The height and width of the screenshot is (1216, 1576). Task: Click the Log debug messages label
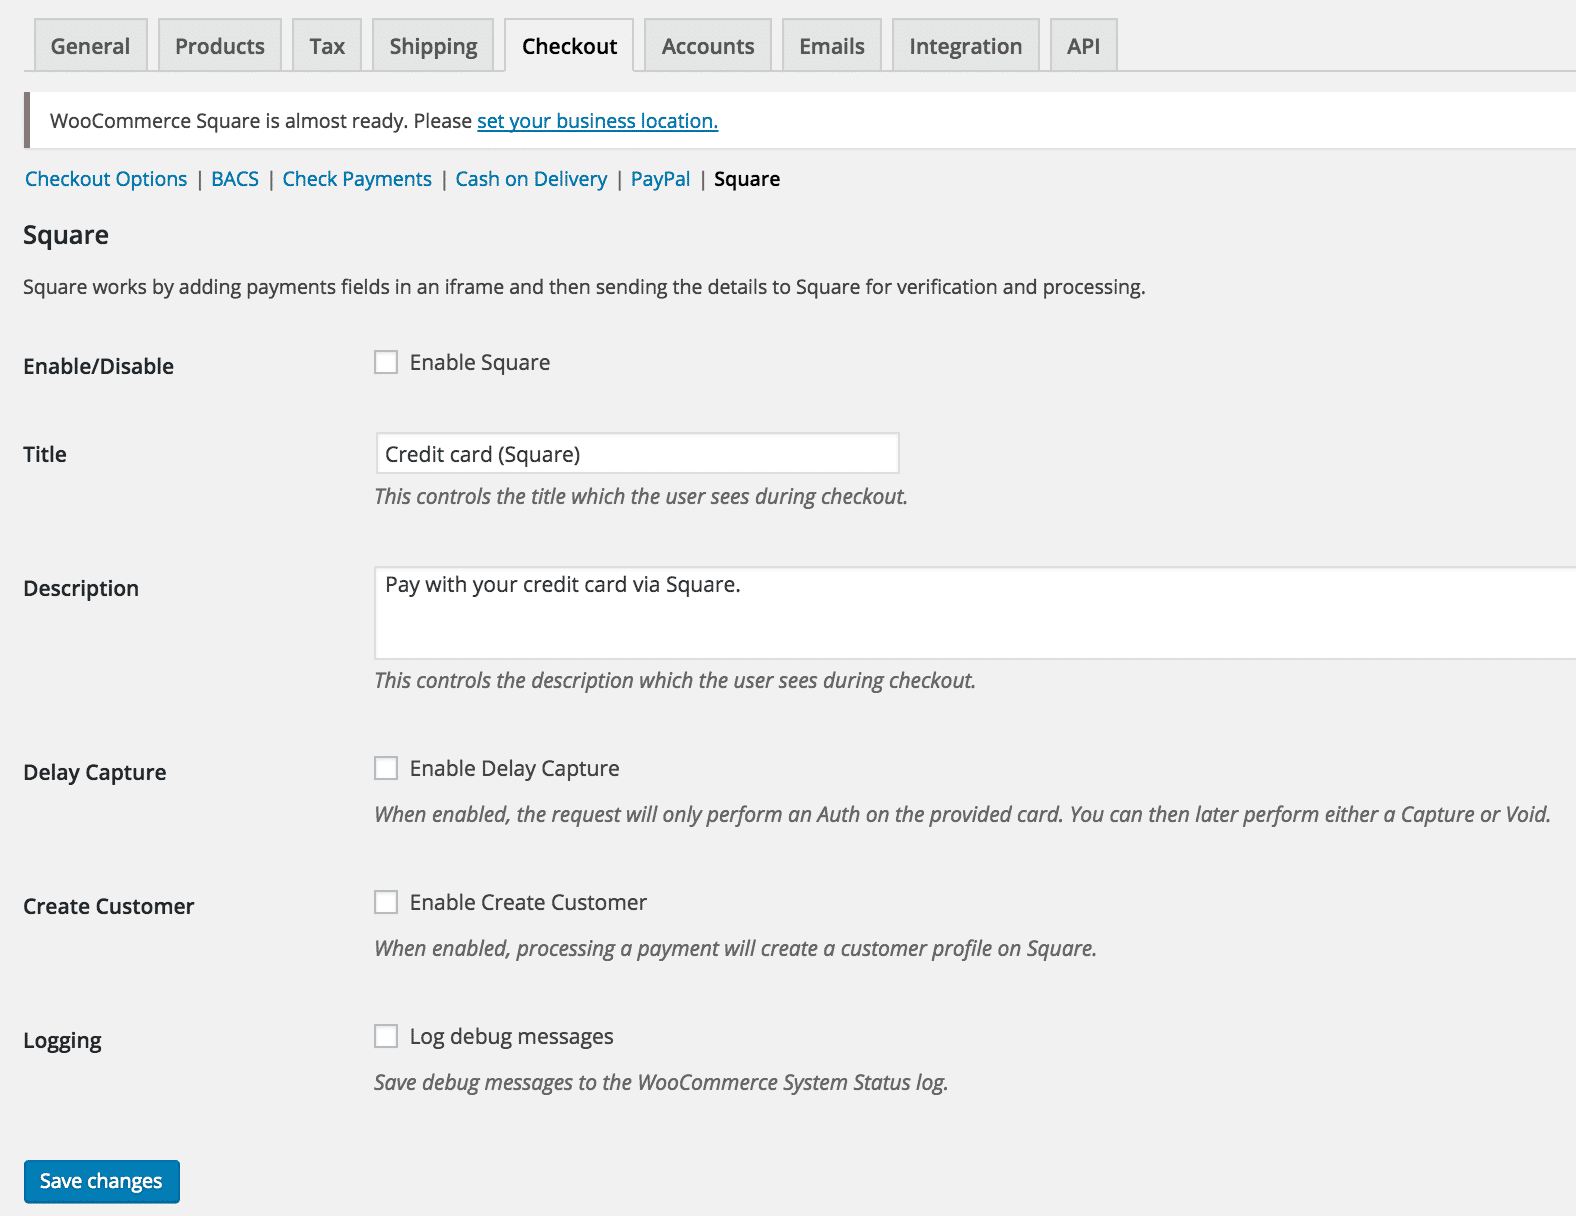pos(511,1037)
